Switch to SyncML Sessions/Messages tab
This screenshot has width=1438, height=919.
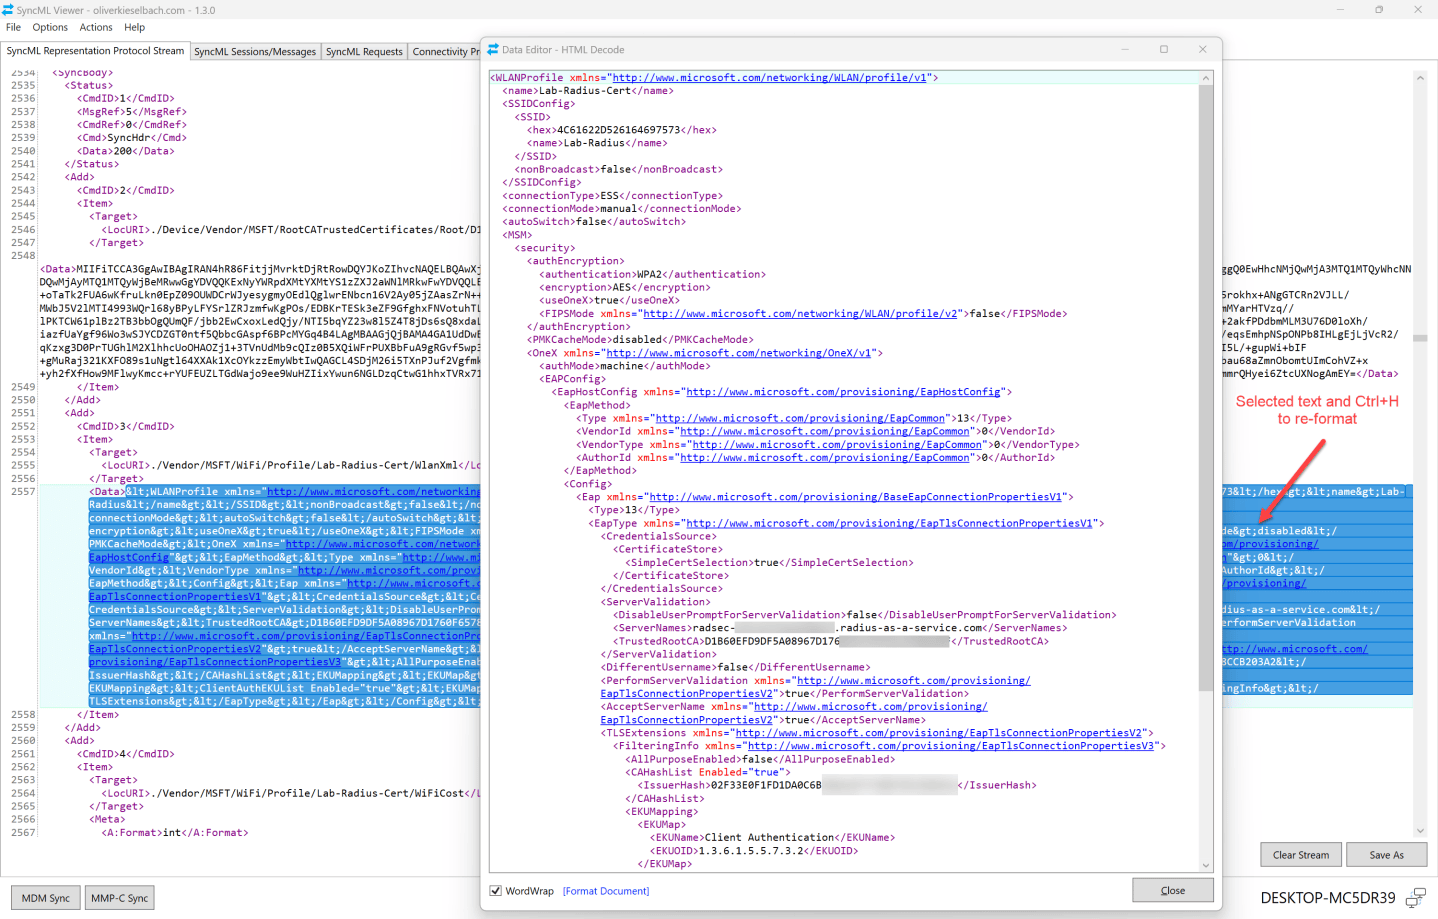tap(255, 52)
